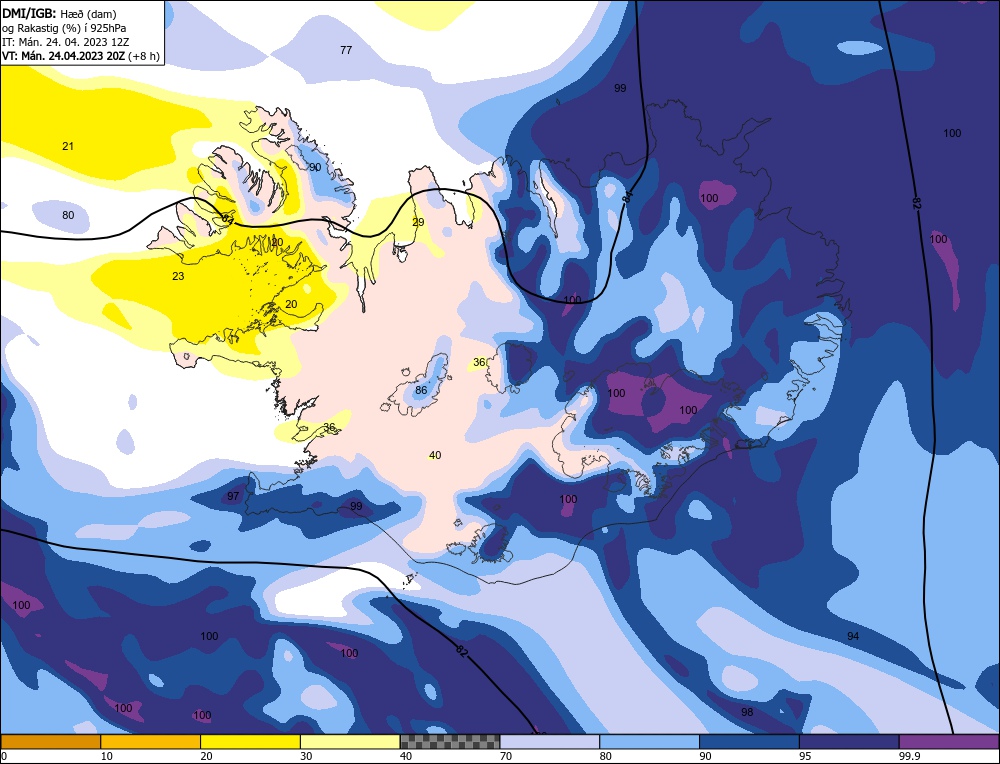Select the '21' humidity value in yellow area
This screenshot has height=764, width=1000.
(68, 146)
